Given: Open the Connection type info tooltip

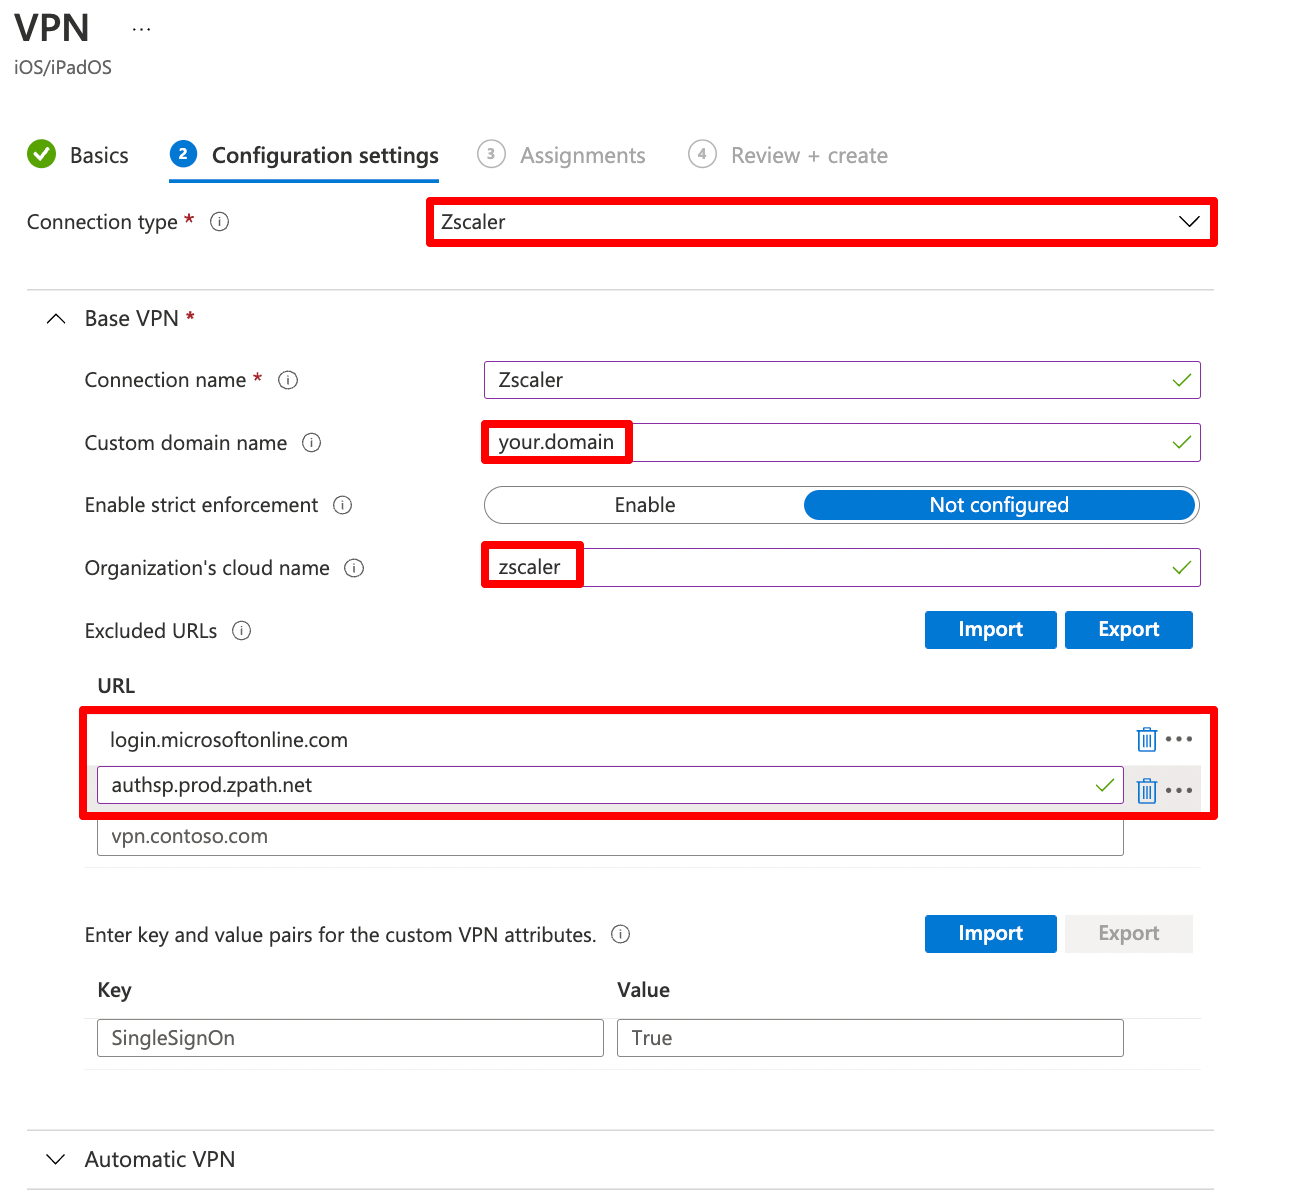Looking at the screenshot, I should [219, 222].
